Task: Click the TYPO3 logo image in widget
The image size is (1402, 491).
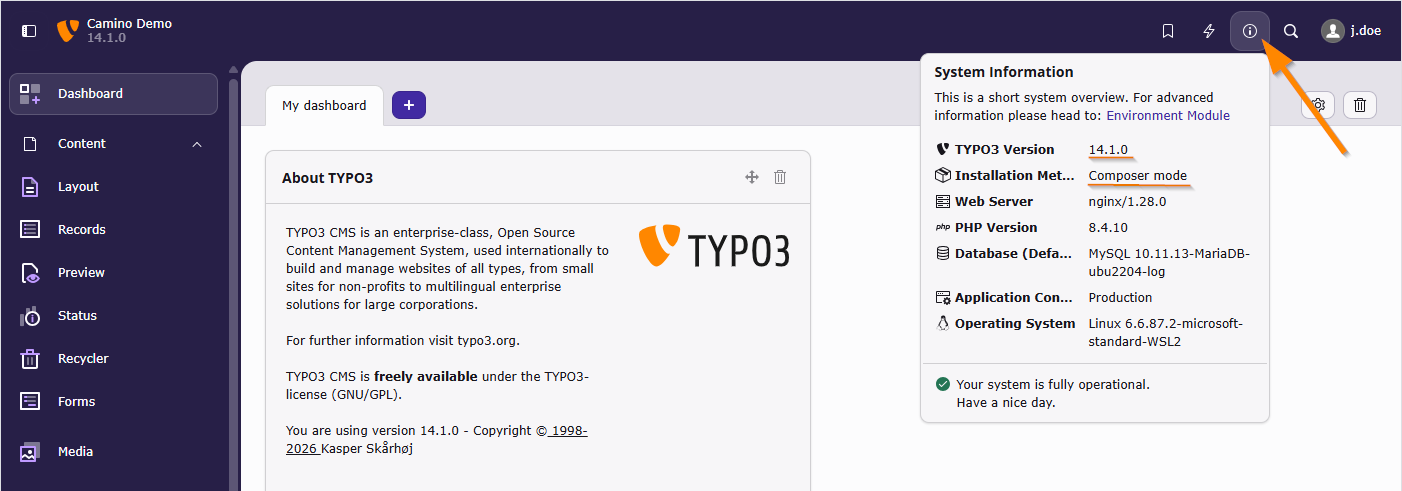Action: pos(714,246)
